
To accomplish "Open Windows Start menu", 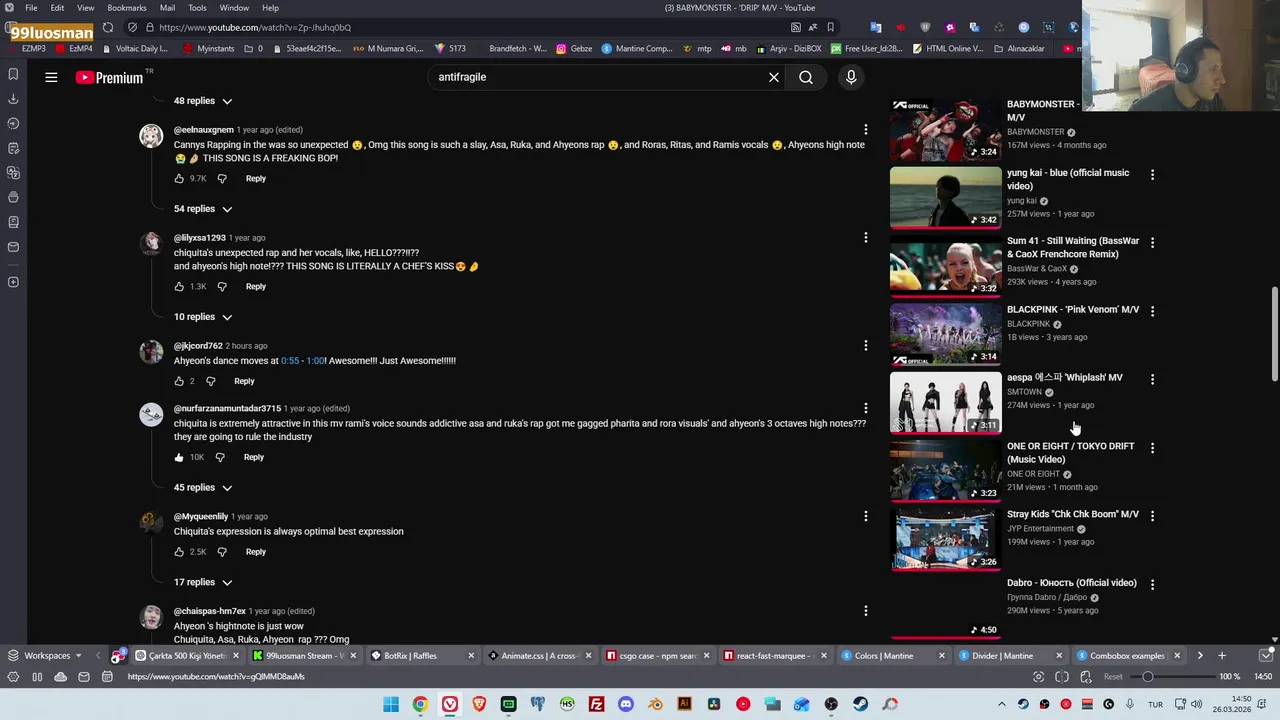I will [x=391, y=704].
